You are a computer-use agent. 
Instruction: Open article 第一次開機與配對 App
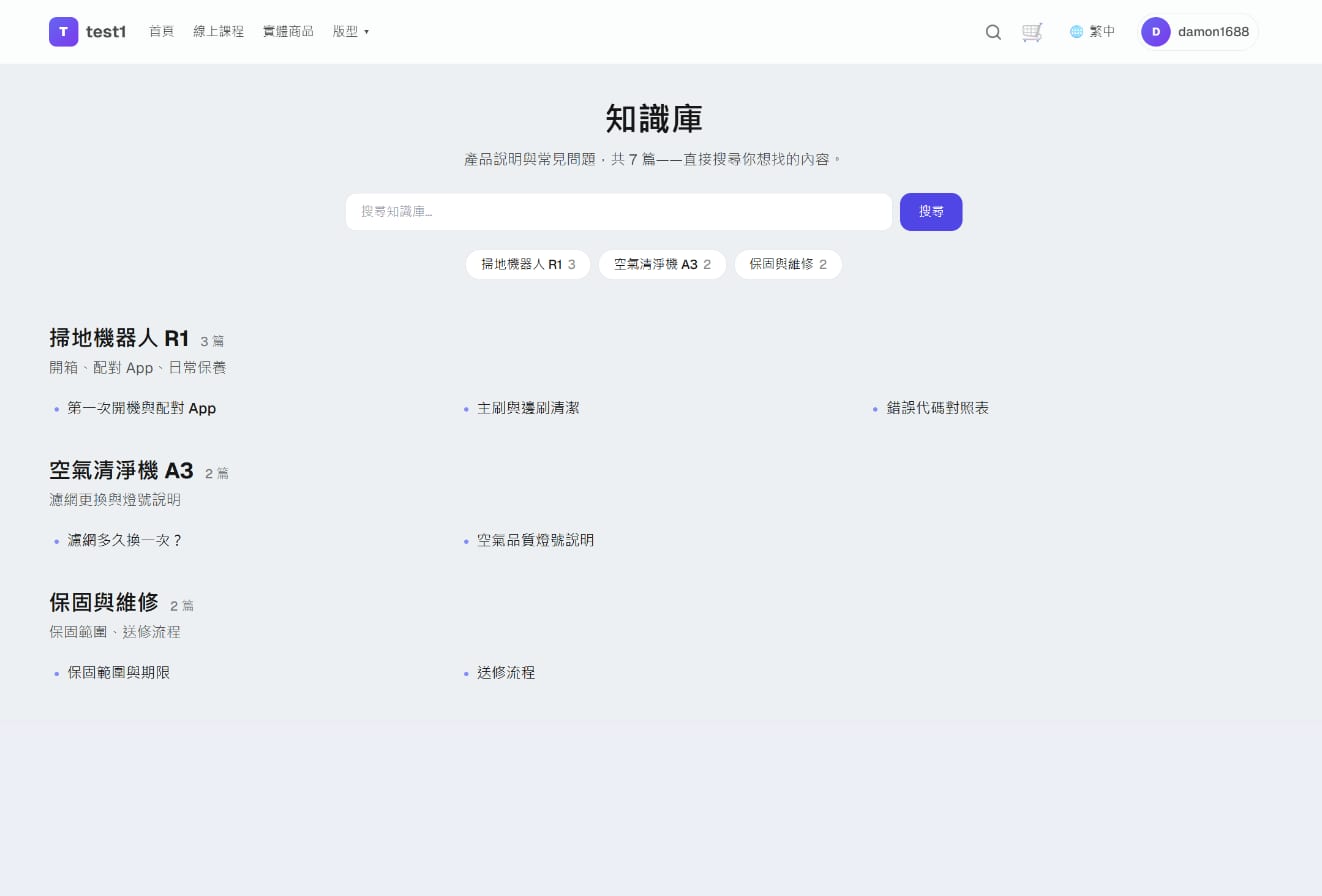(142, 408)
